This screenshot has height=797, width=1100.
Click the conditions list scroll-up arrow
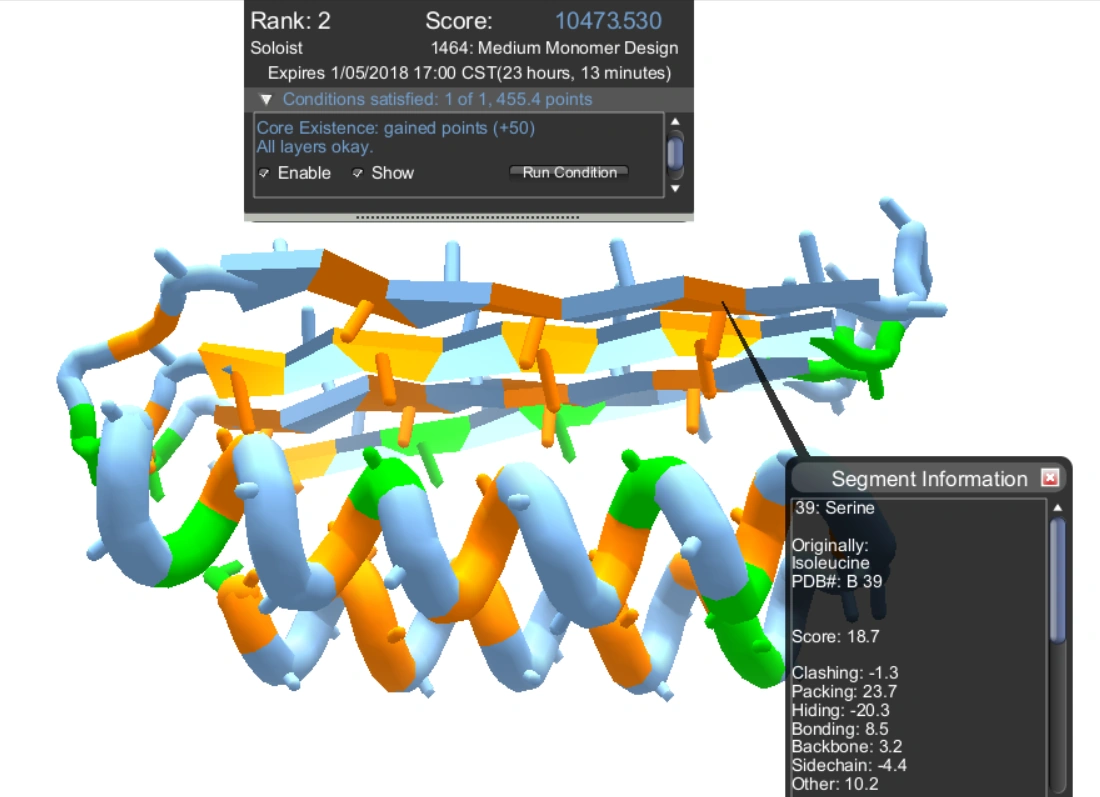click(x=675, y=122)
